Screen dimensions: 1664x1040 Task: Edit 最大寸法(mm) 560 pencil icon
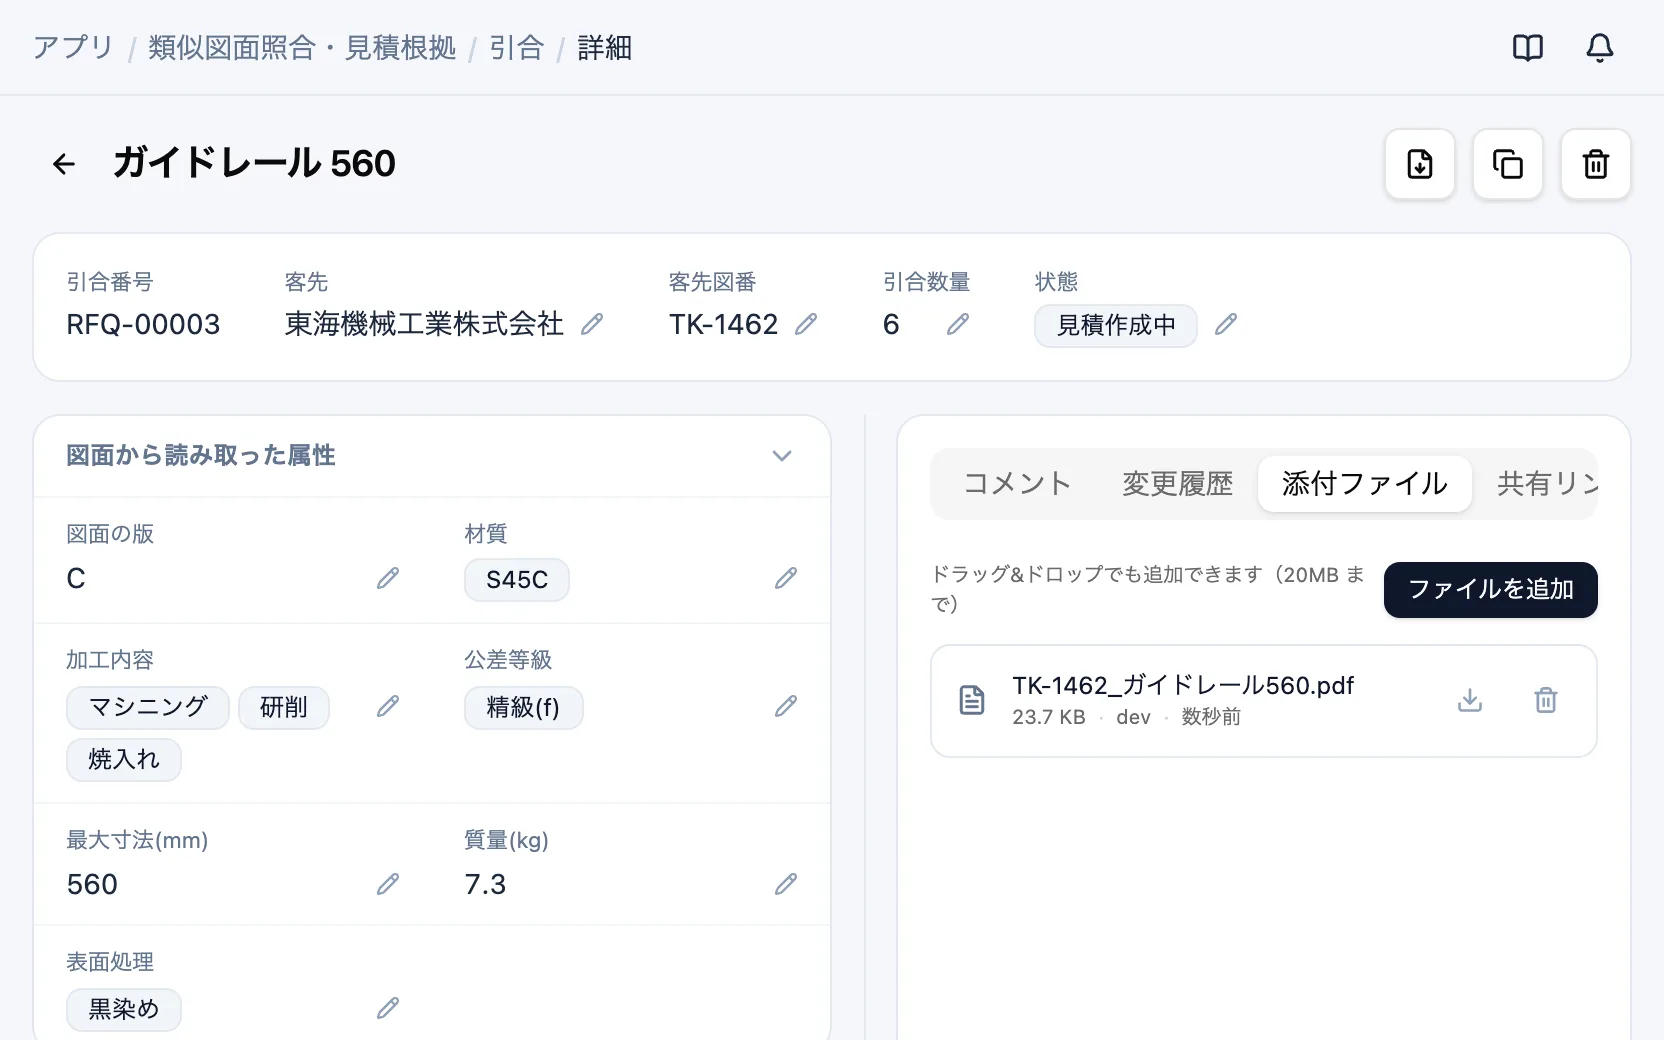tap(388, 884)
